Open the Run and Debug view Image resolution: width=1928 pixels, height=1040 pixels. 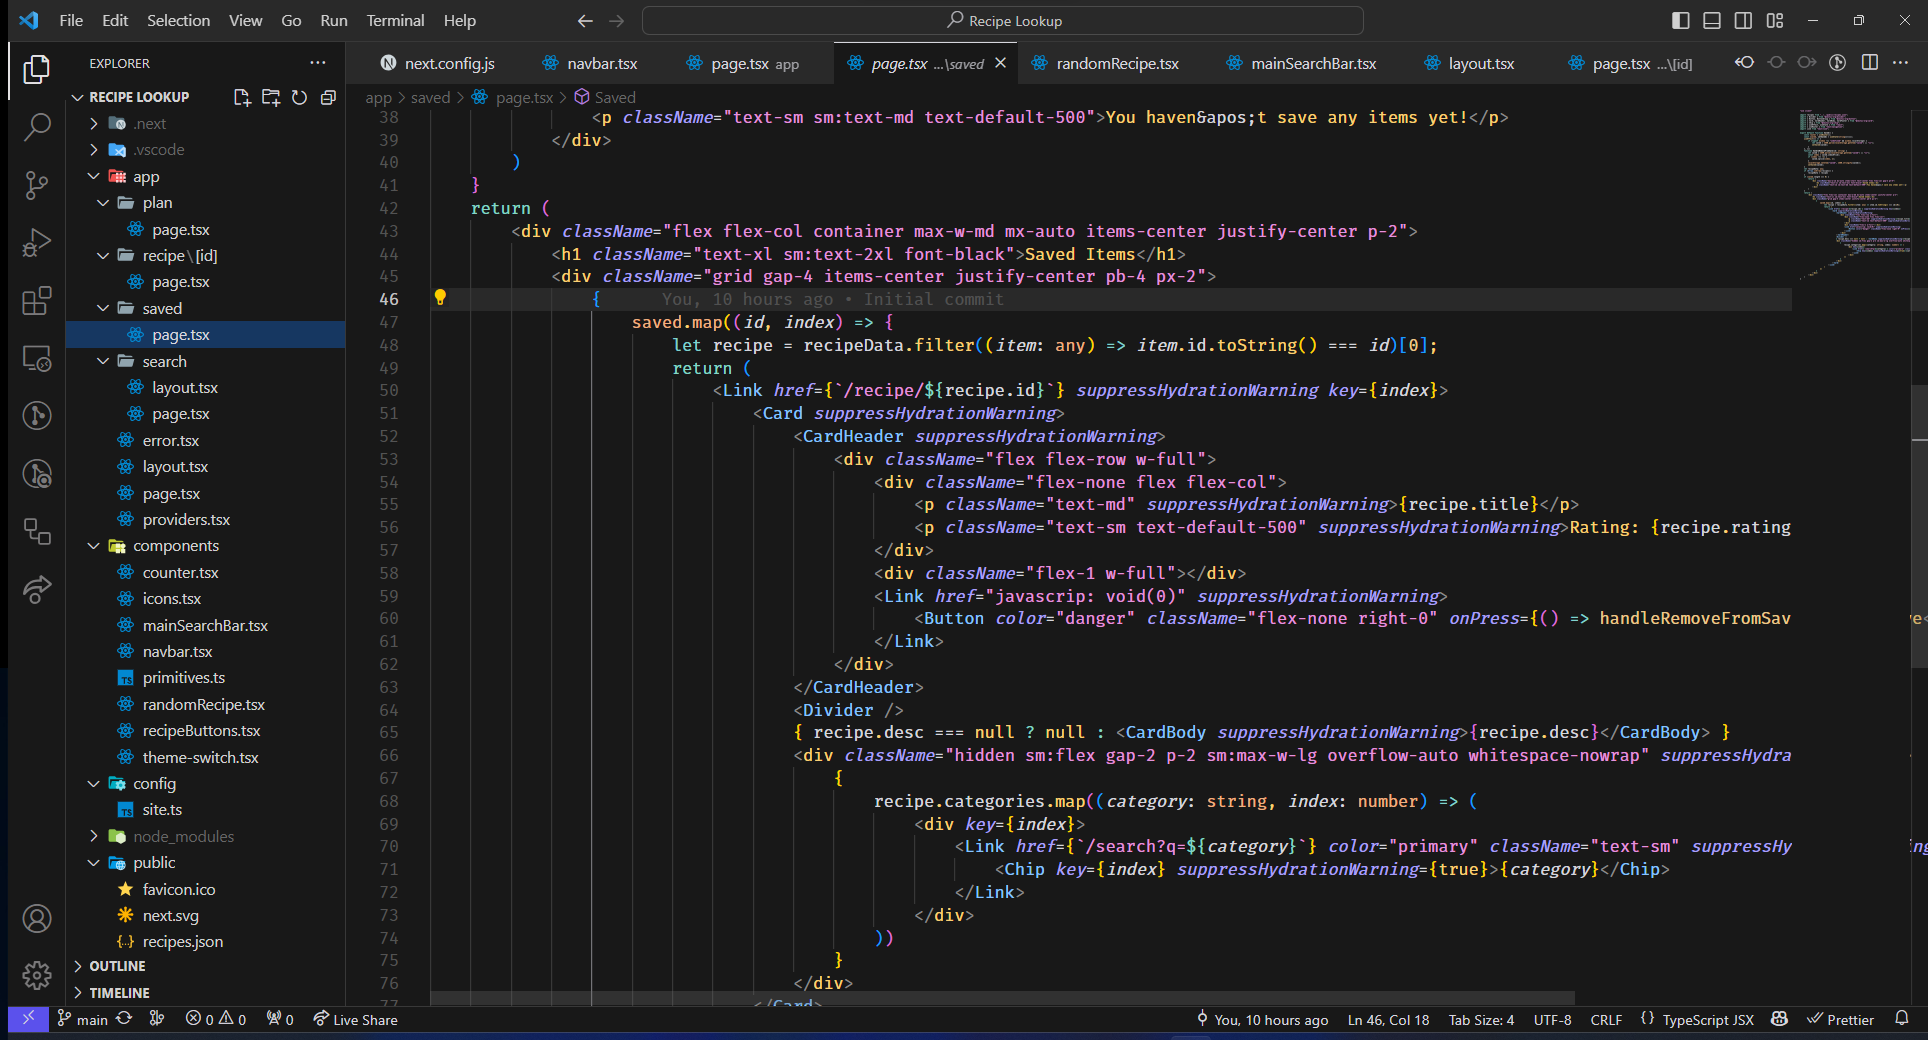coord(37,243)
